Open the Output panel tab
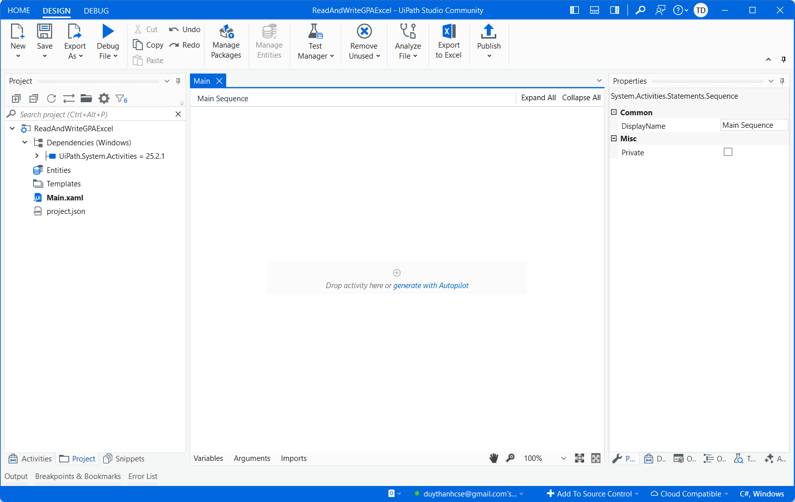This screenshot has height=502, width=795. pyautogui.click(x=16, y=477)
